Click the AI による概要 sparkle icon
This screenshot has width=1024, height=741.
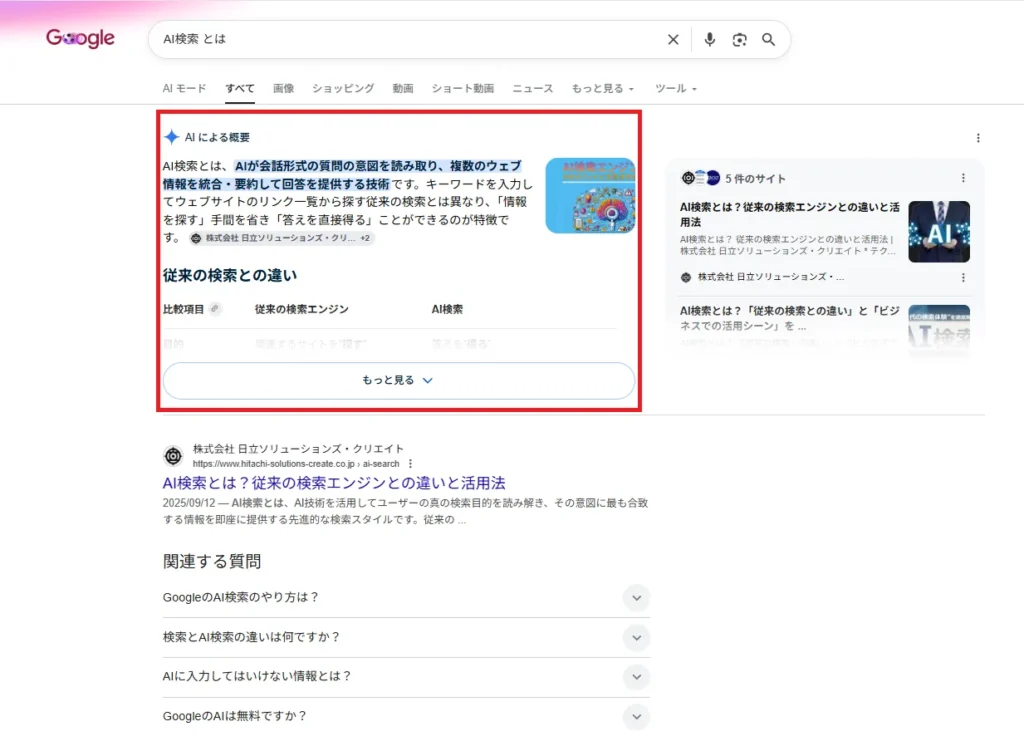[x=171, y=137]
